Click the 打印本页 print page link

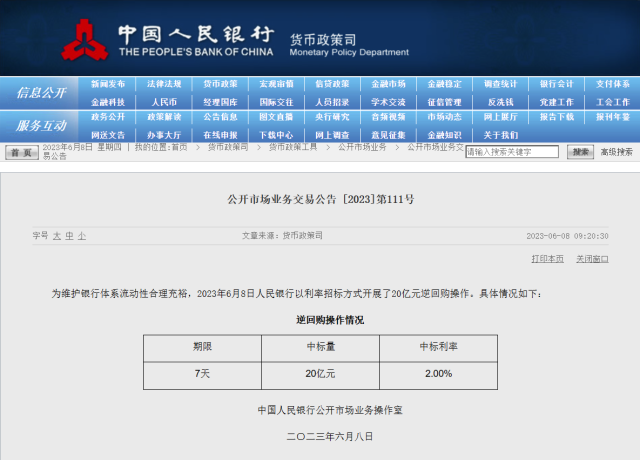(547, 258)
